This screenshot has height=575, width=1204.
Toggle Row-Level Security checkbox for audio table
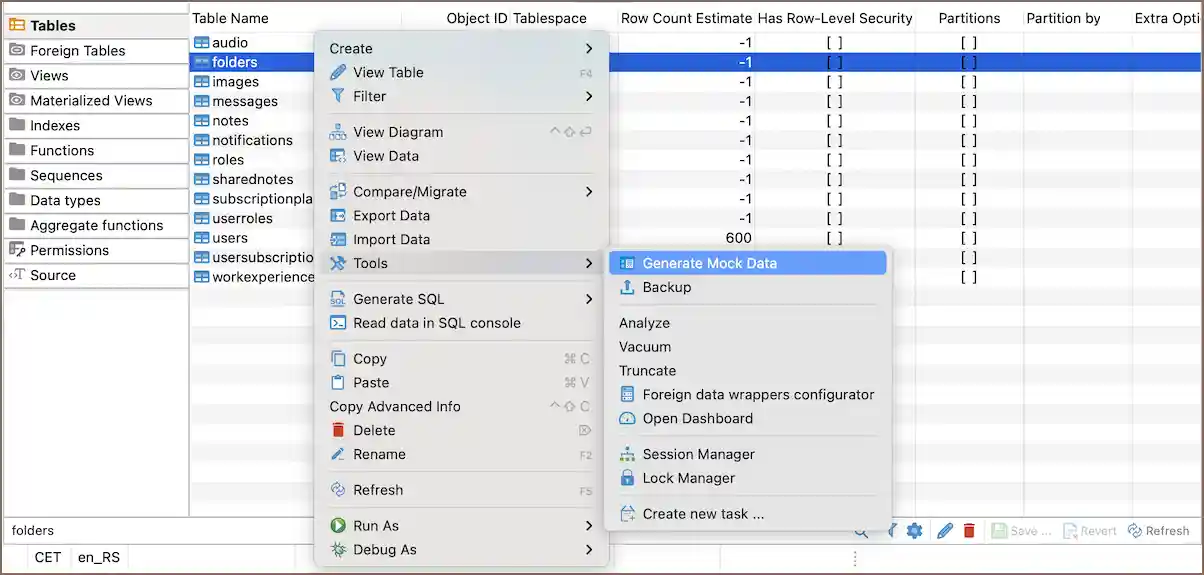834,43
